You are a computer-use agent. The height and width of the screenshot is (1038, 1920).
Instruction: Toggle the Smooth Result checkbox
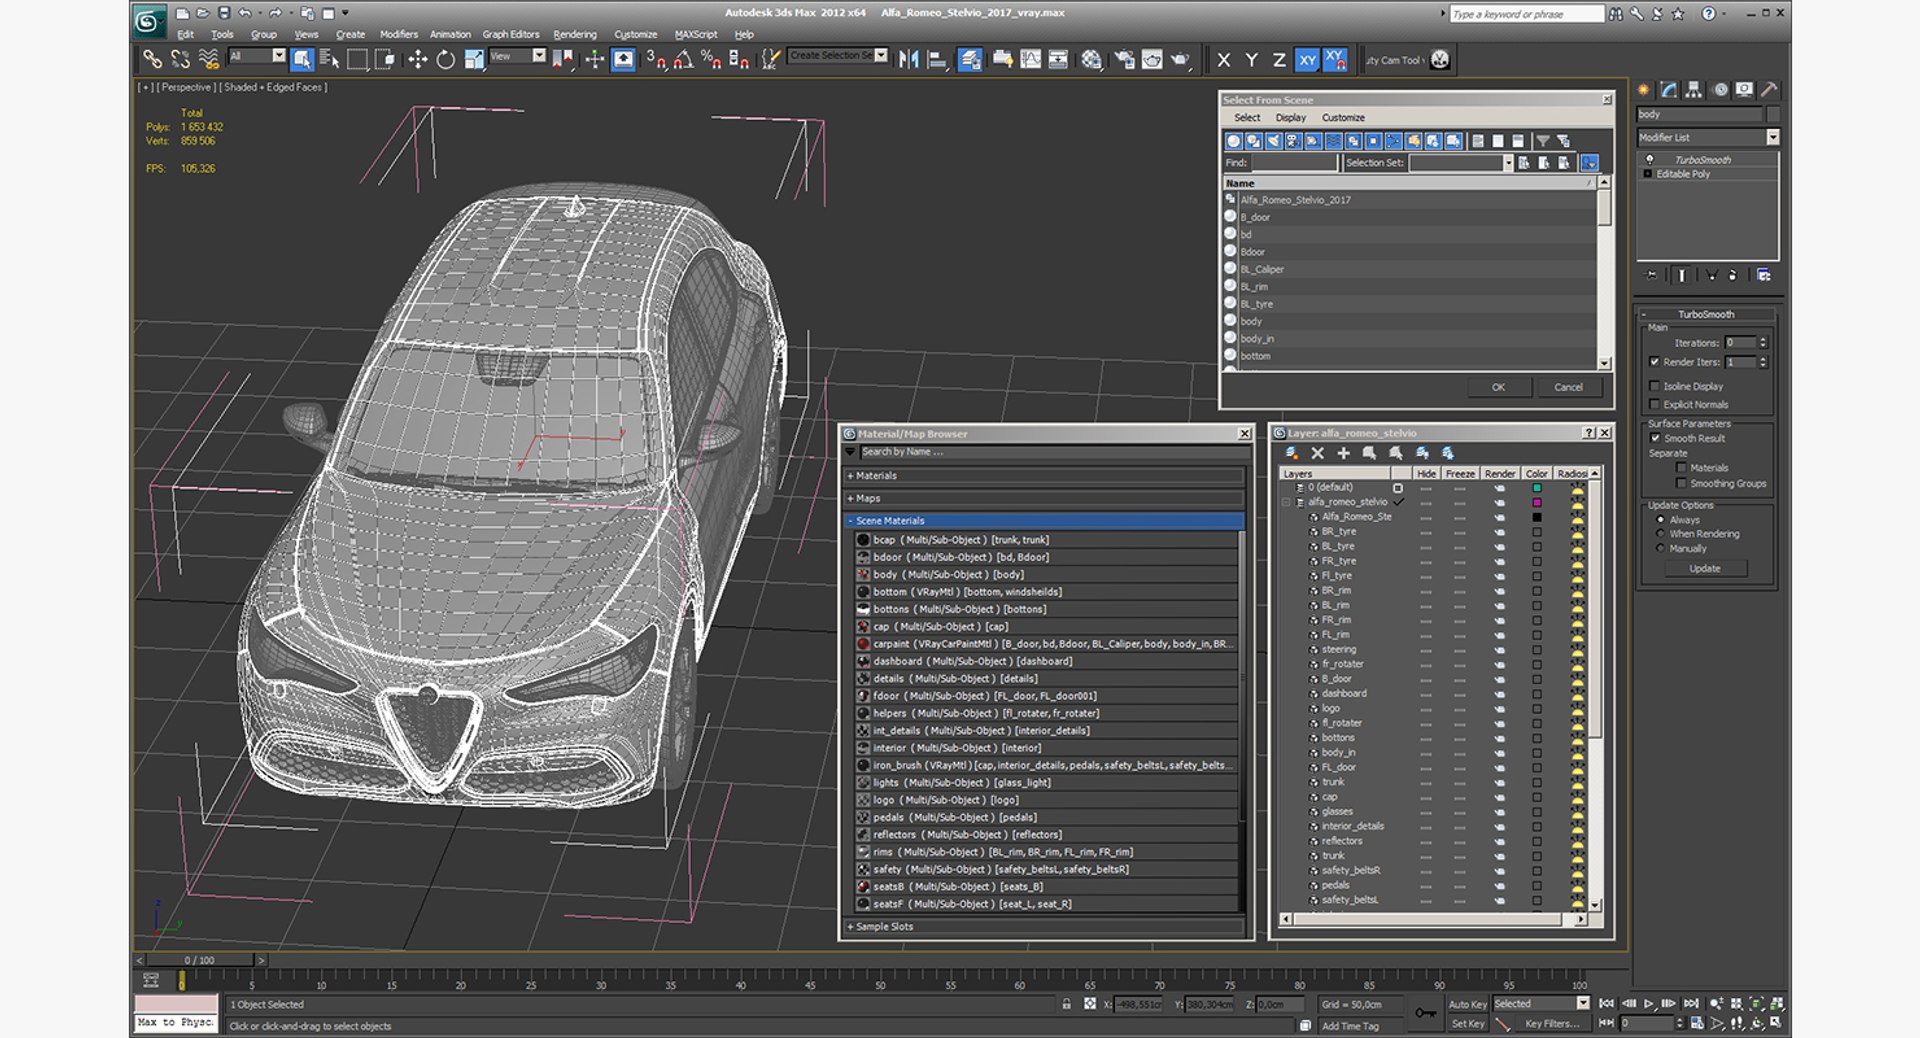pyautogui.click(x=1654, y=438)
